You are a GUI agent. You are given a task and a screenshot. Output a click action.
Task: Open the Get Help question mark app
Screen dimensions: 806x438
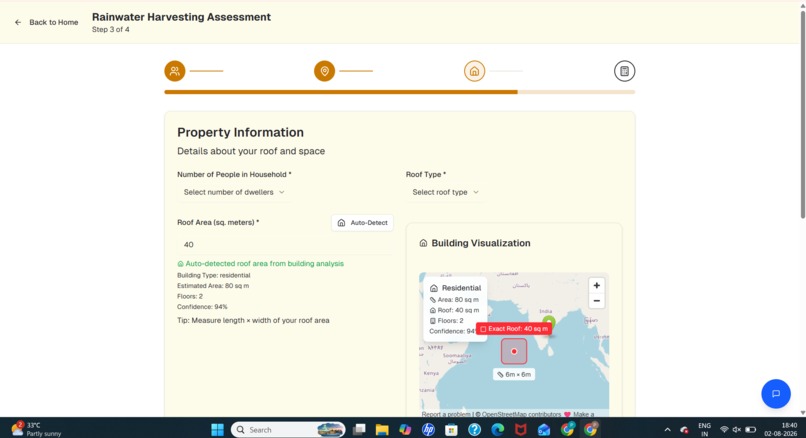tap(474, 430)
